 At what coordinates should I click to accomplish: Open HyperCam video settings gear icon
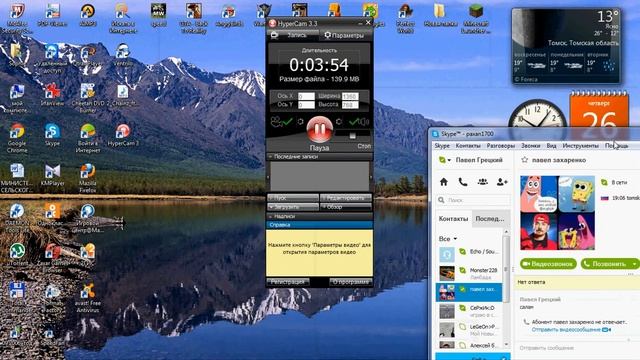pyautogui.click(x=300, y=122)
